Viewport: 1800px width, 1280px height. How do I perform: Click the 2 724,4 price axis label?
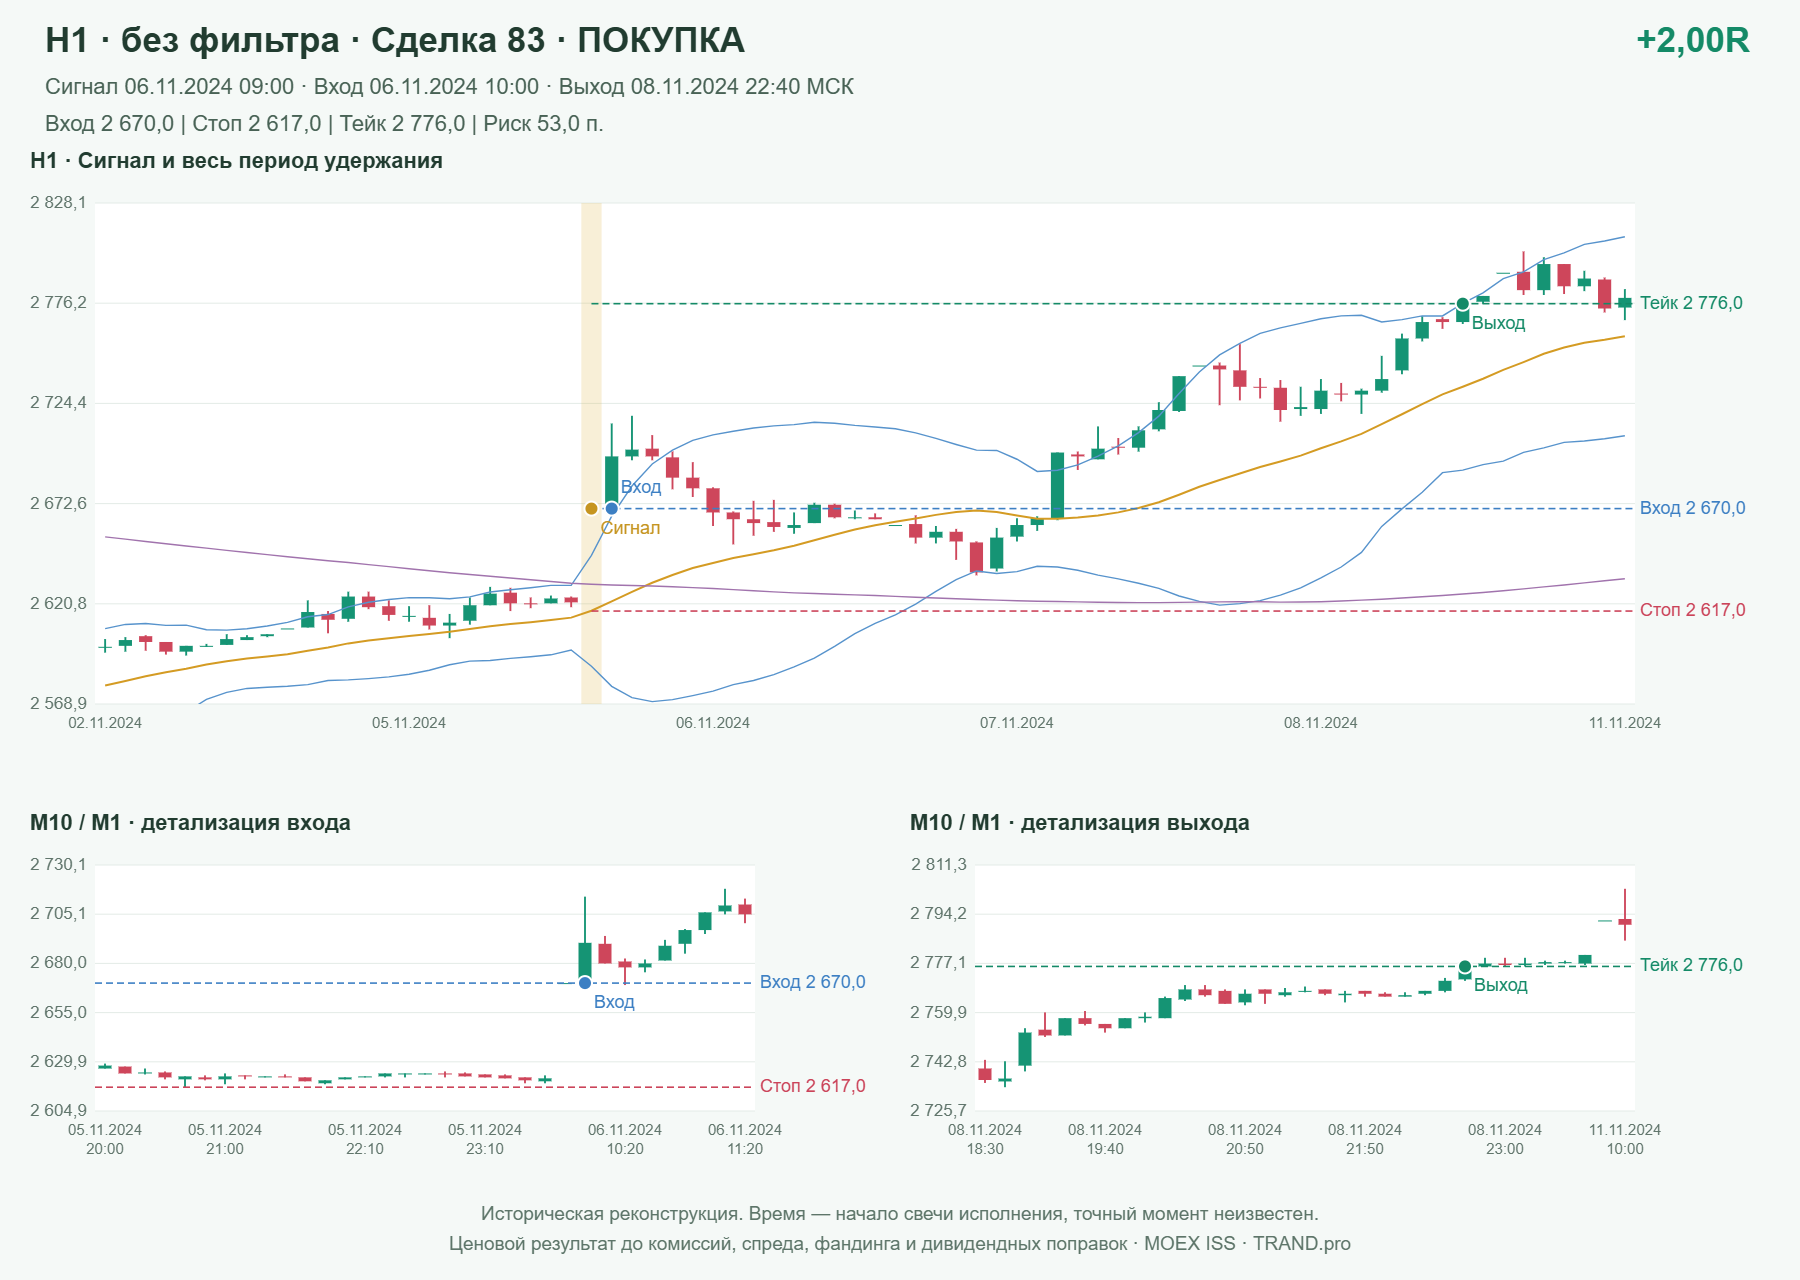58,403
